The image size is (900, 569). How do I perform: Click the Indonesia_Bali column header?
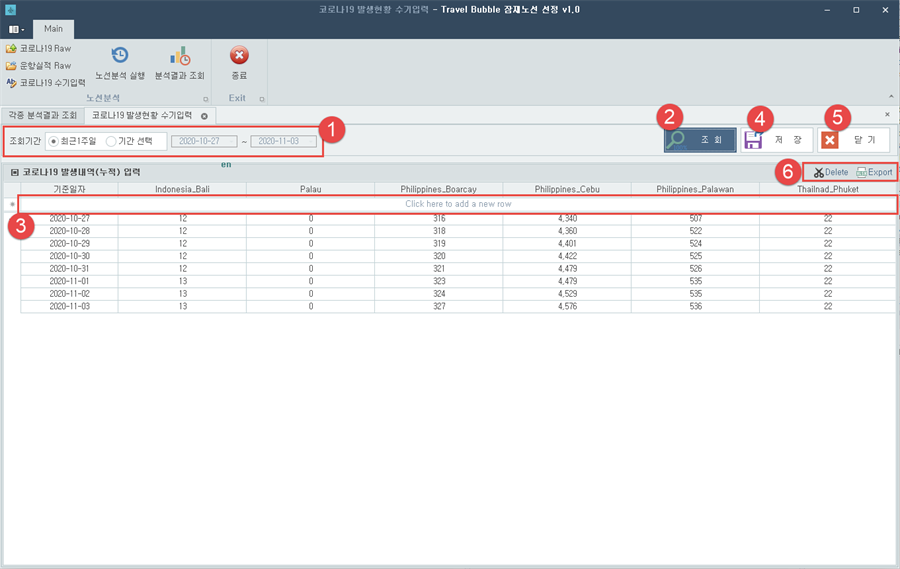pos(183,189)
